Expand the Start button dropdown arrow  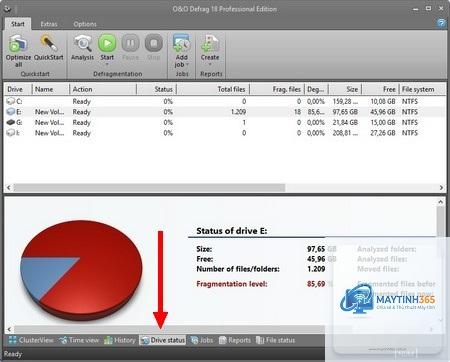107,64
